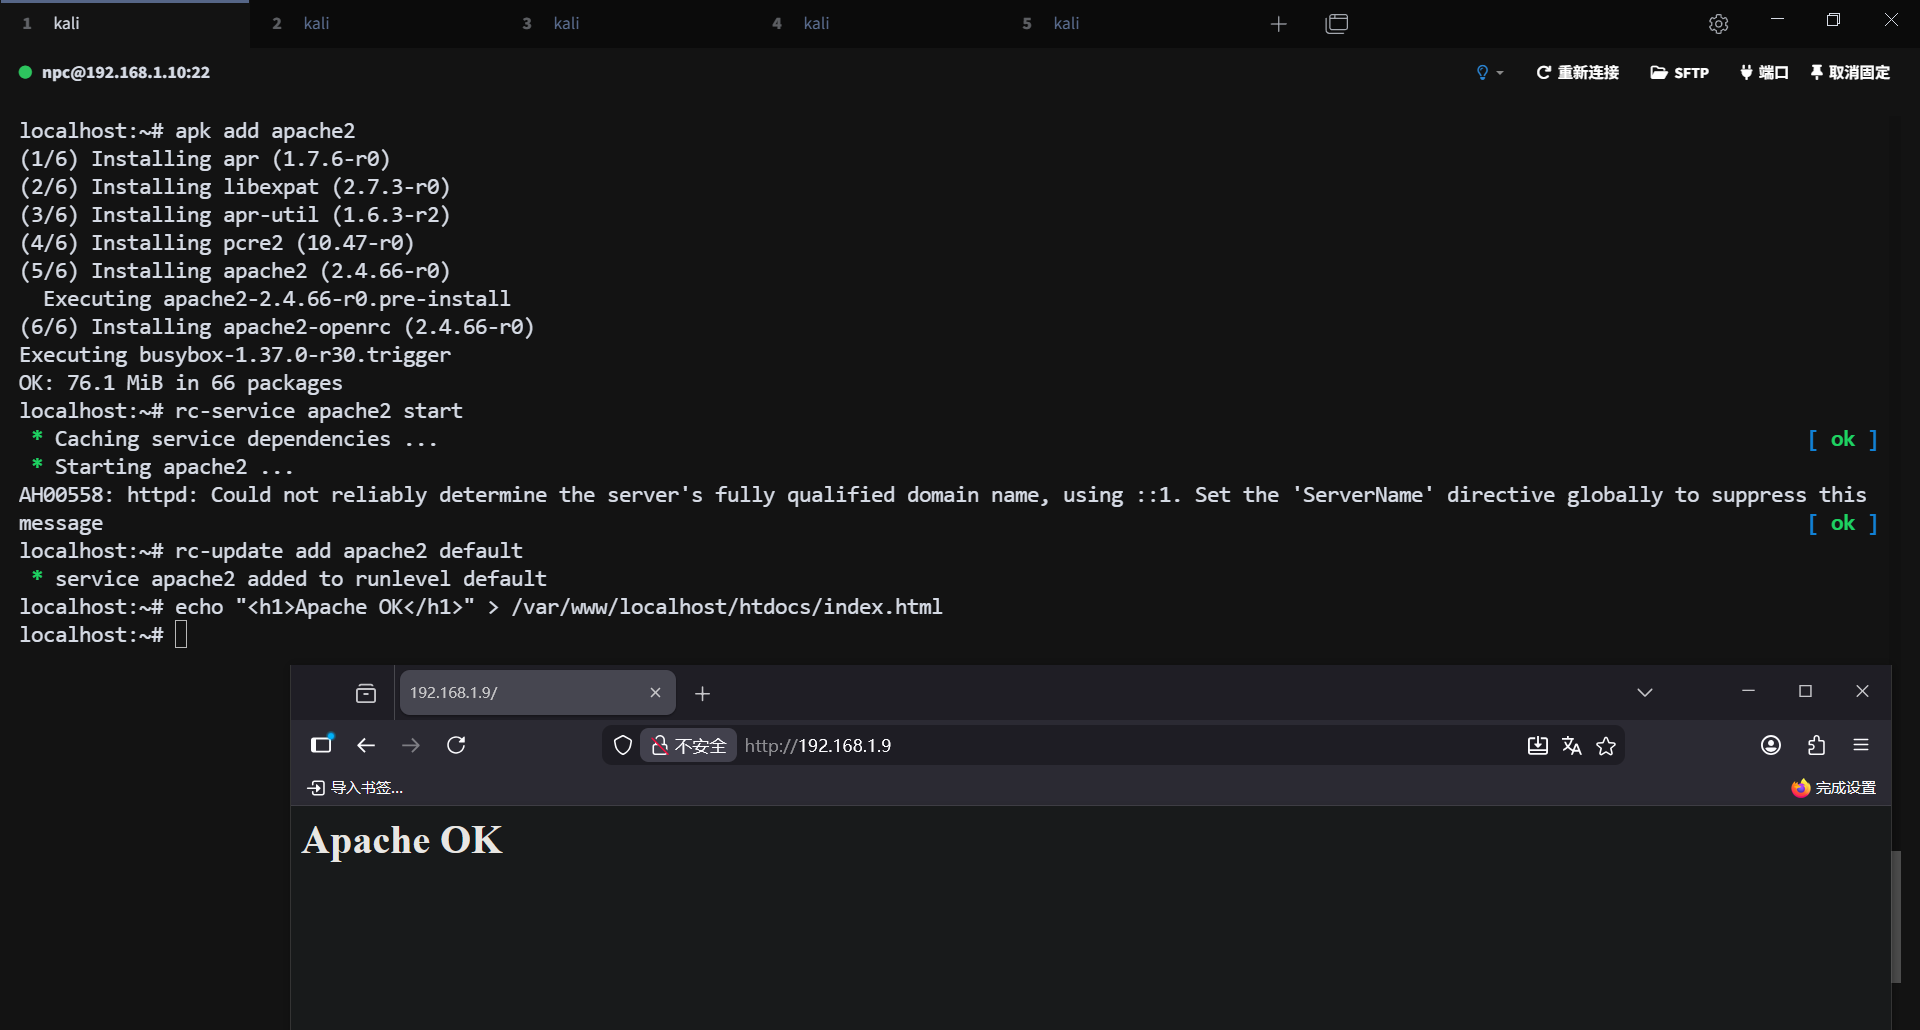Reload the page in the browser
Screen dimensions: 1920x1030
tap(456, 745)
